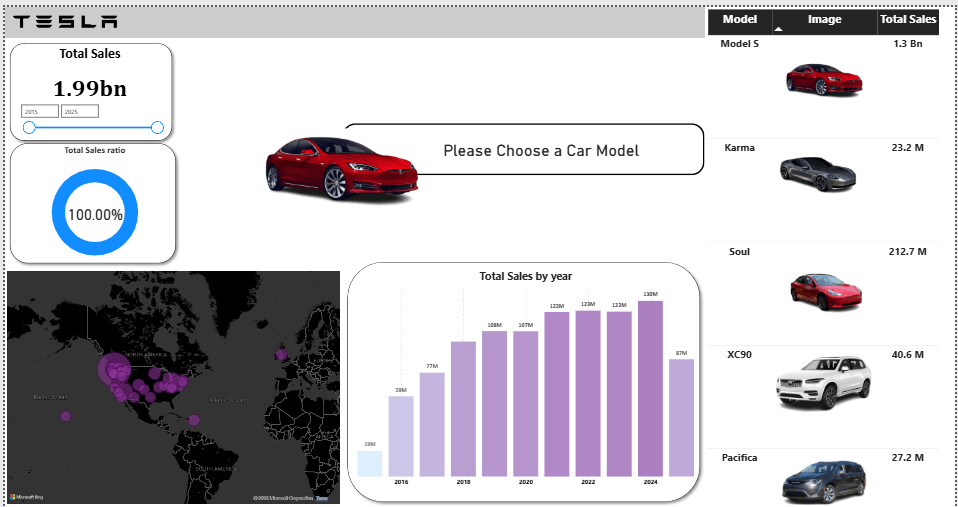This screenshot has width=958, height=507.
Task: Select the 107M bar for 2020
Action: 525,404
